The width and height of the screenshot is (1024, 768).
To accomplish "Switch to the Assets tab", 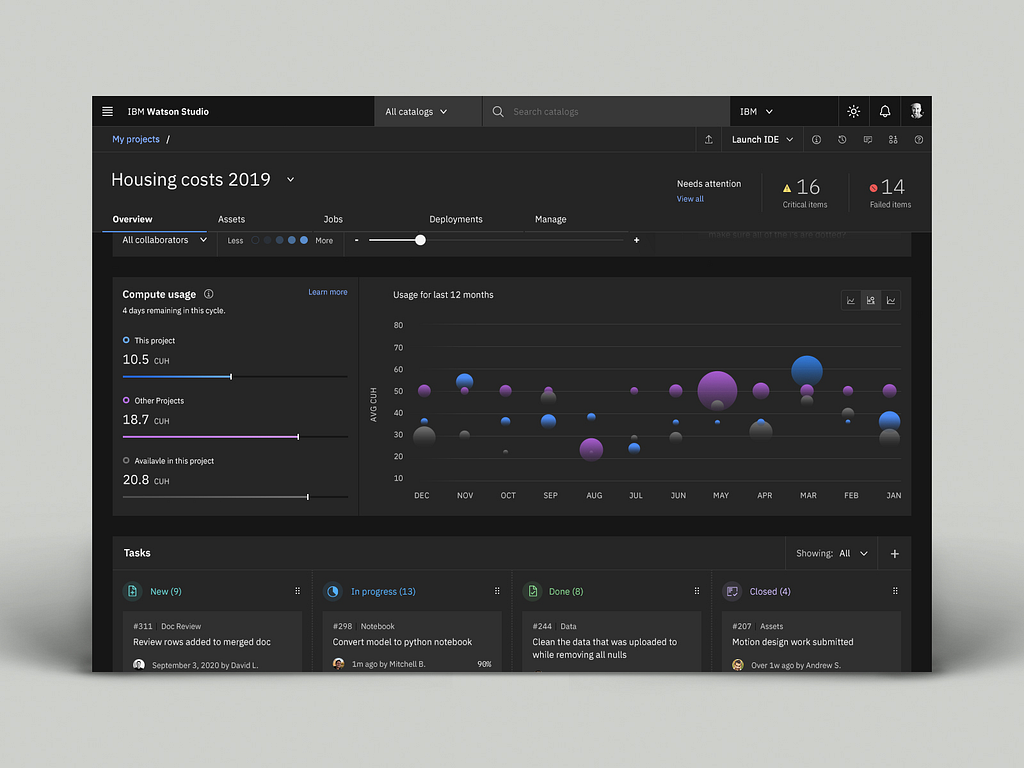I will point(231,219).
